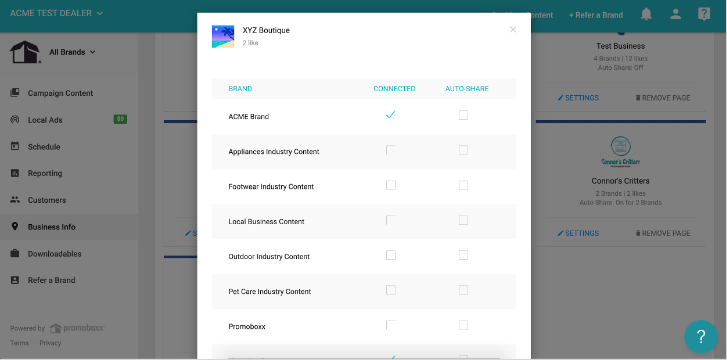Go to Local Ads section
Screen dimensions: 727x360
point(45,120)
